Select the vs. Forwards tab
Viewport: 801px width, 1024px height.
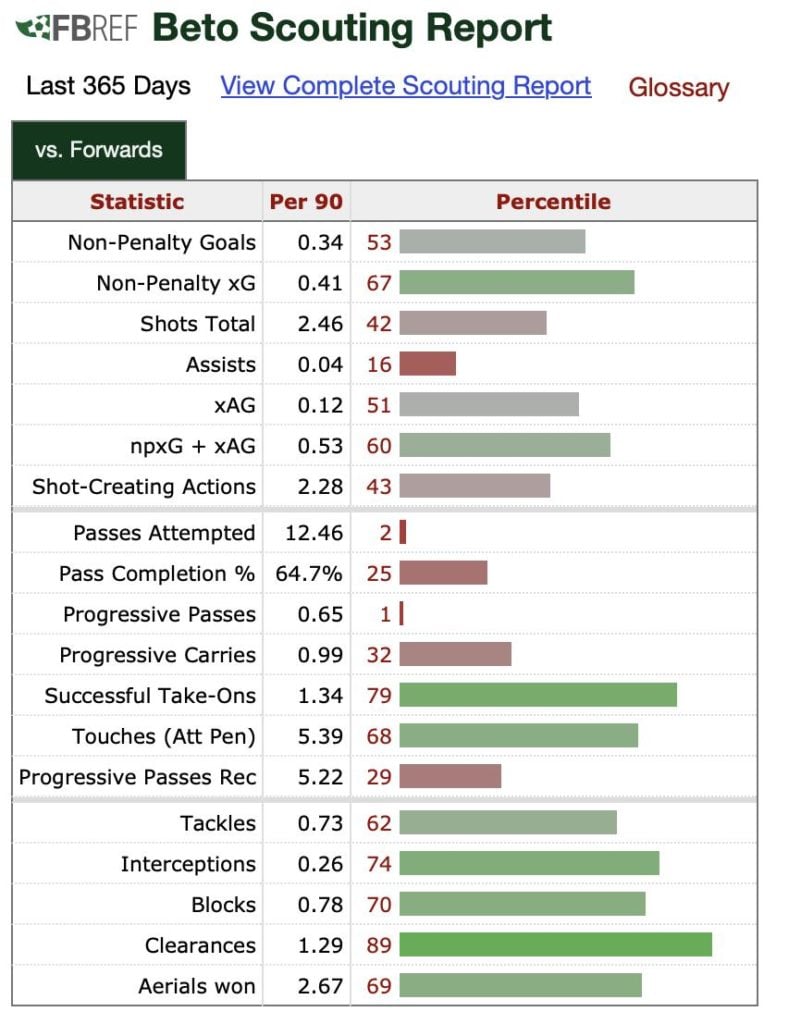coord(98,151)
